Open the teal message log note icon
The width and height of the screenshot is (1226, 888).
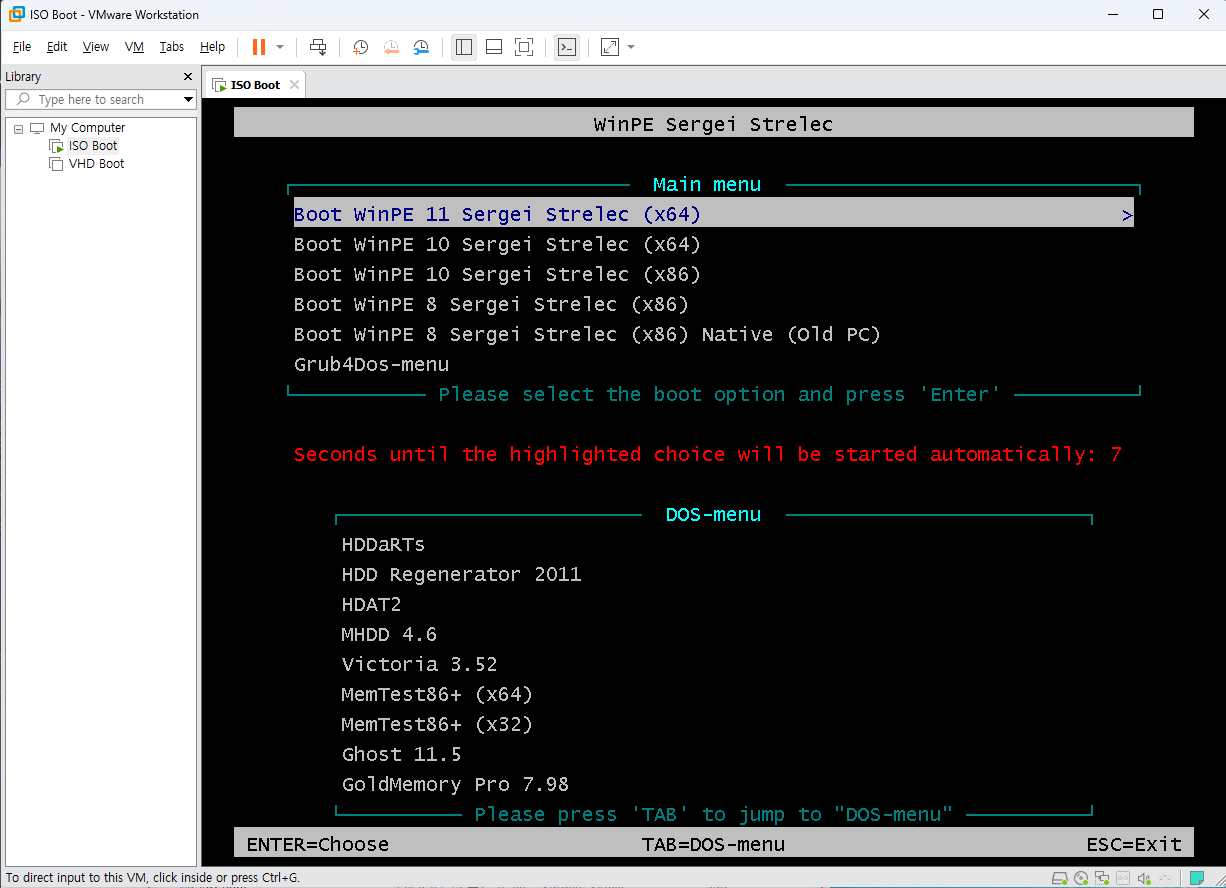point(1196,879)
